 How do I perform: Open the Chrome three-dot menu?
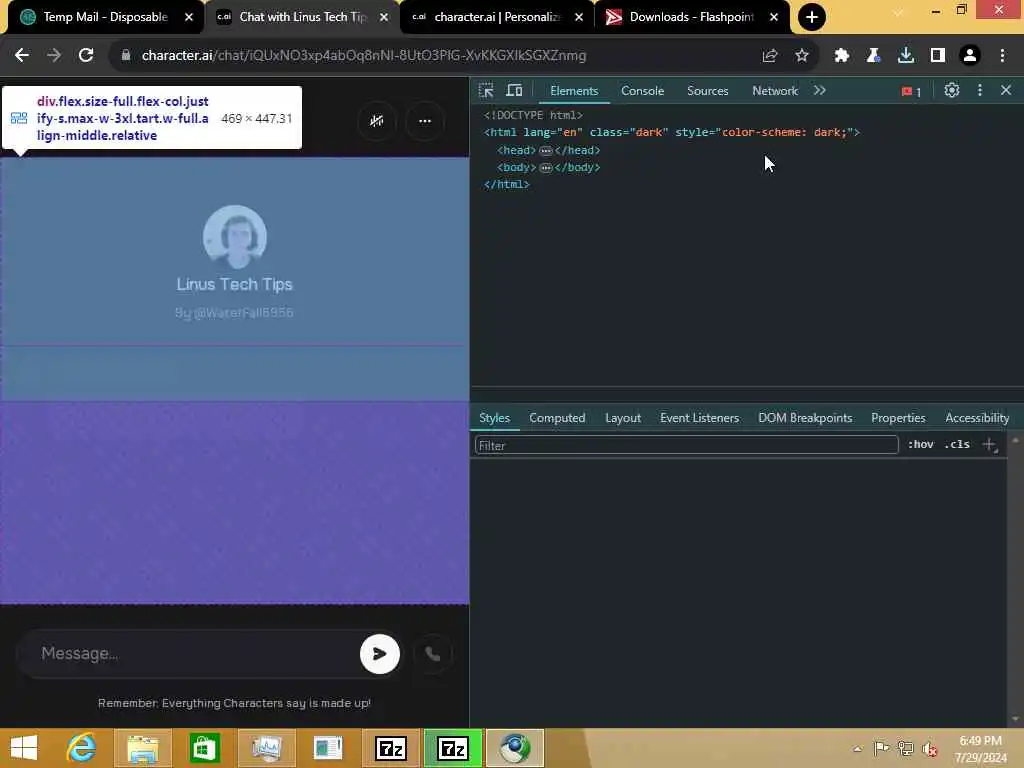pos(1002,56)
